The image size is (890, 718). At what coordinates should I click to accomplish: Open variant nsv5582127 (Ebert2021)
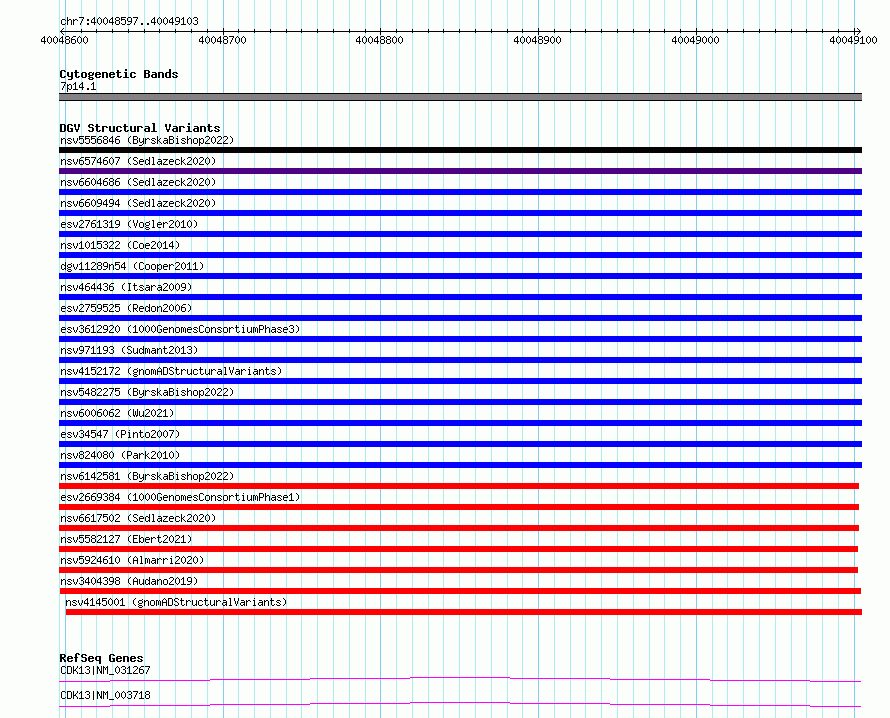pyautogui.click(x=126, y=539)
